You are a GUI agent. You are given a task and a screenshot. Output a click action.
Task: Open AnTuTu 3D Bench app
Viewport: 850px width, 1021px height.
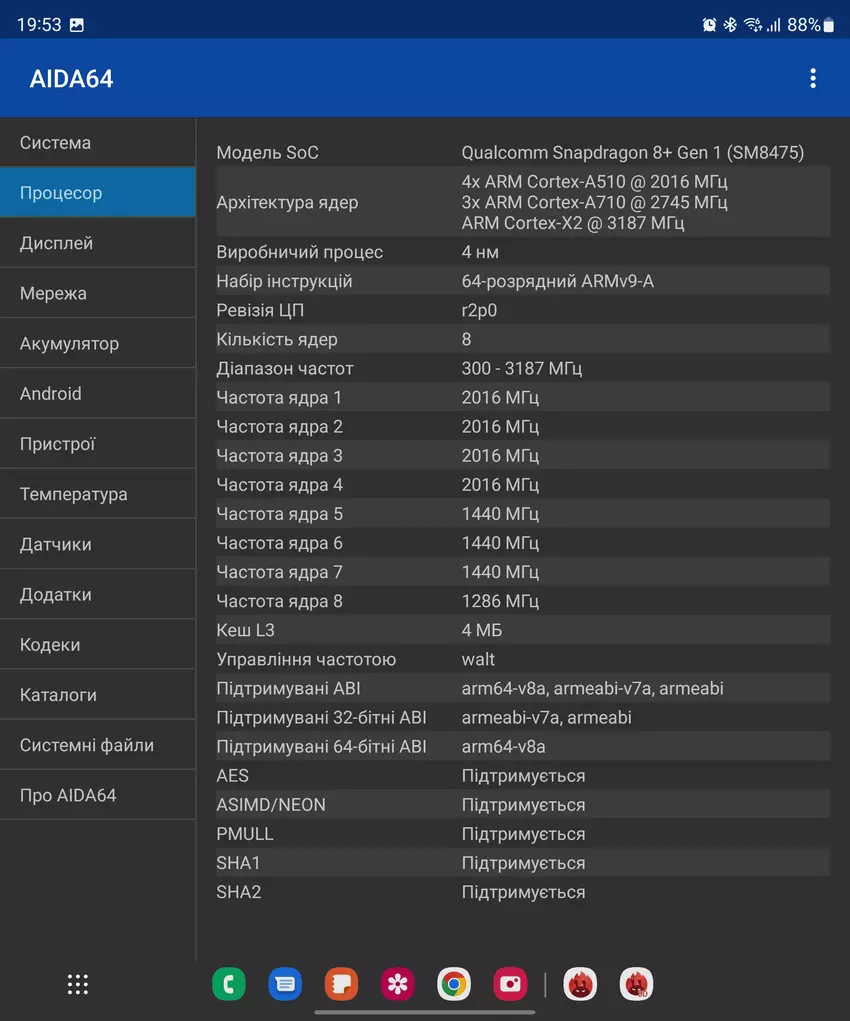pos(637,984)
